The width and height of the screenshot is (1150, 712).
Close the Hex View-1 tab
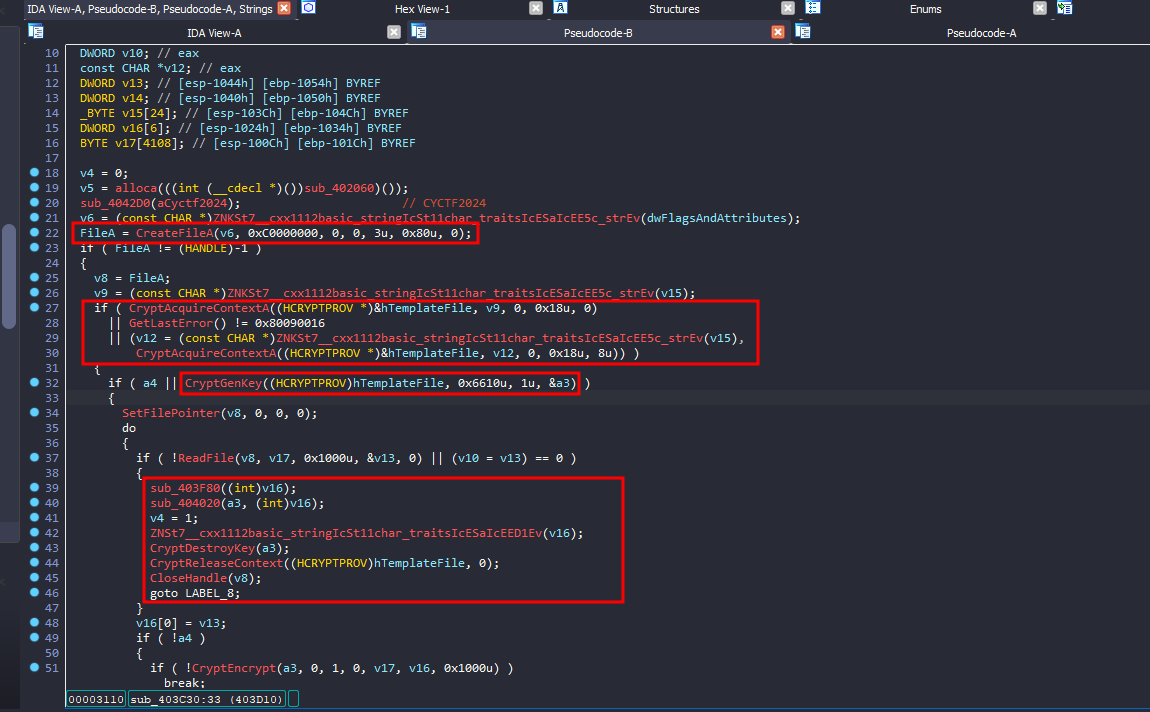536,8
